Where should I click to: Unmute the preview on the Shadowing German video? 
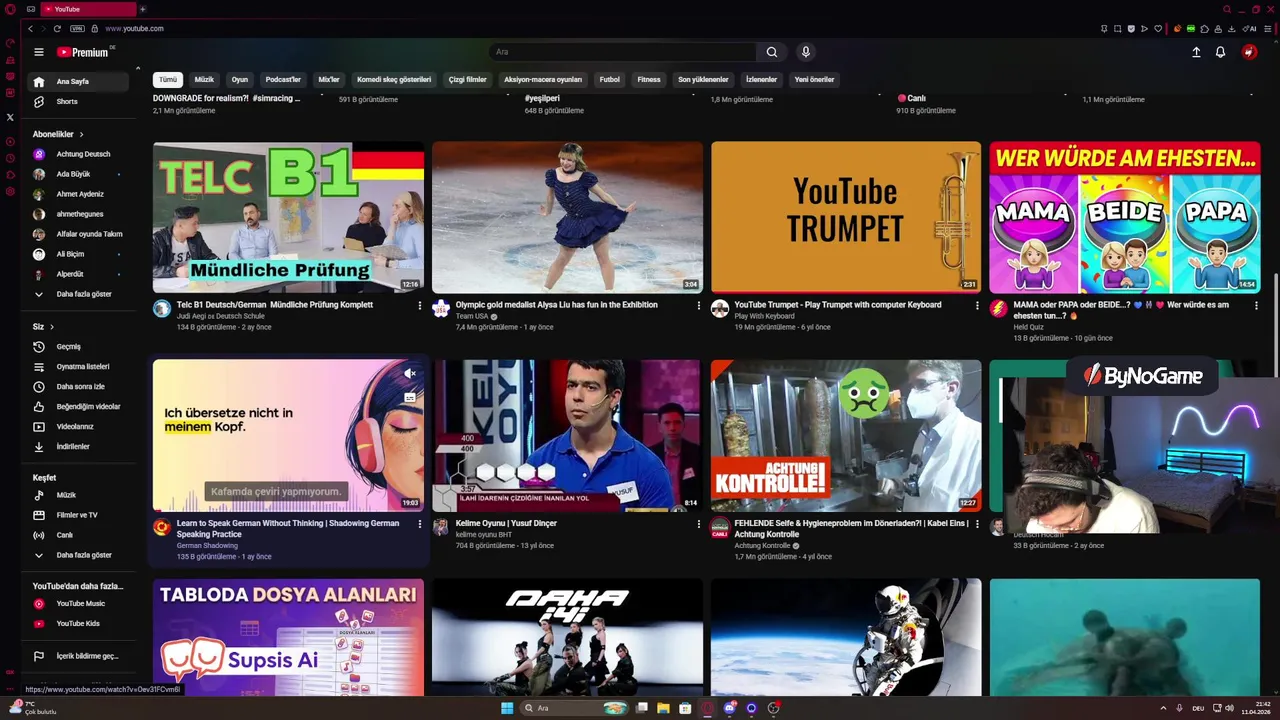[x=409, y=373]
